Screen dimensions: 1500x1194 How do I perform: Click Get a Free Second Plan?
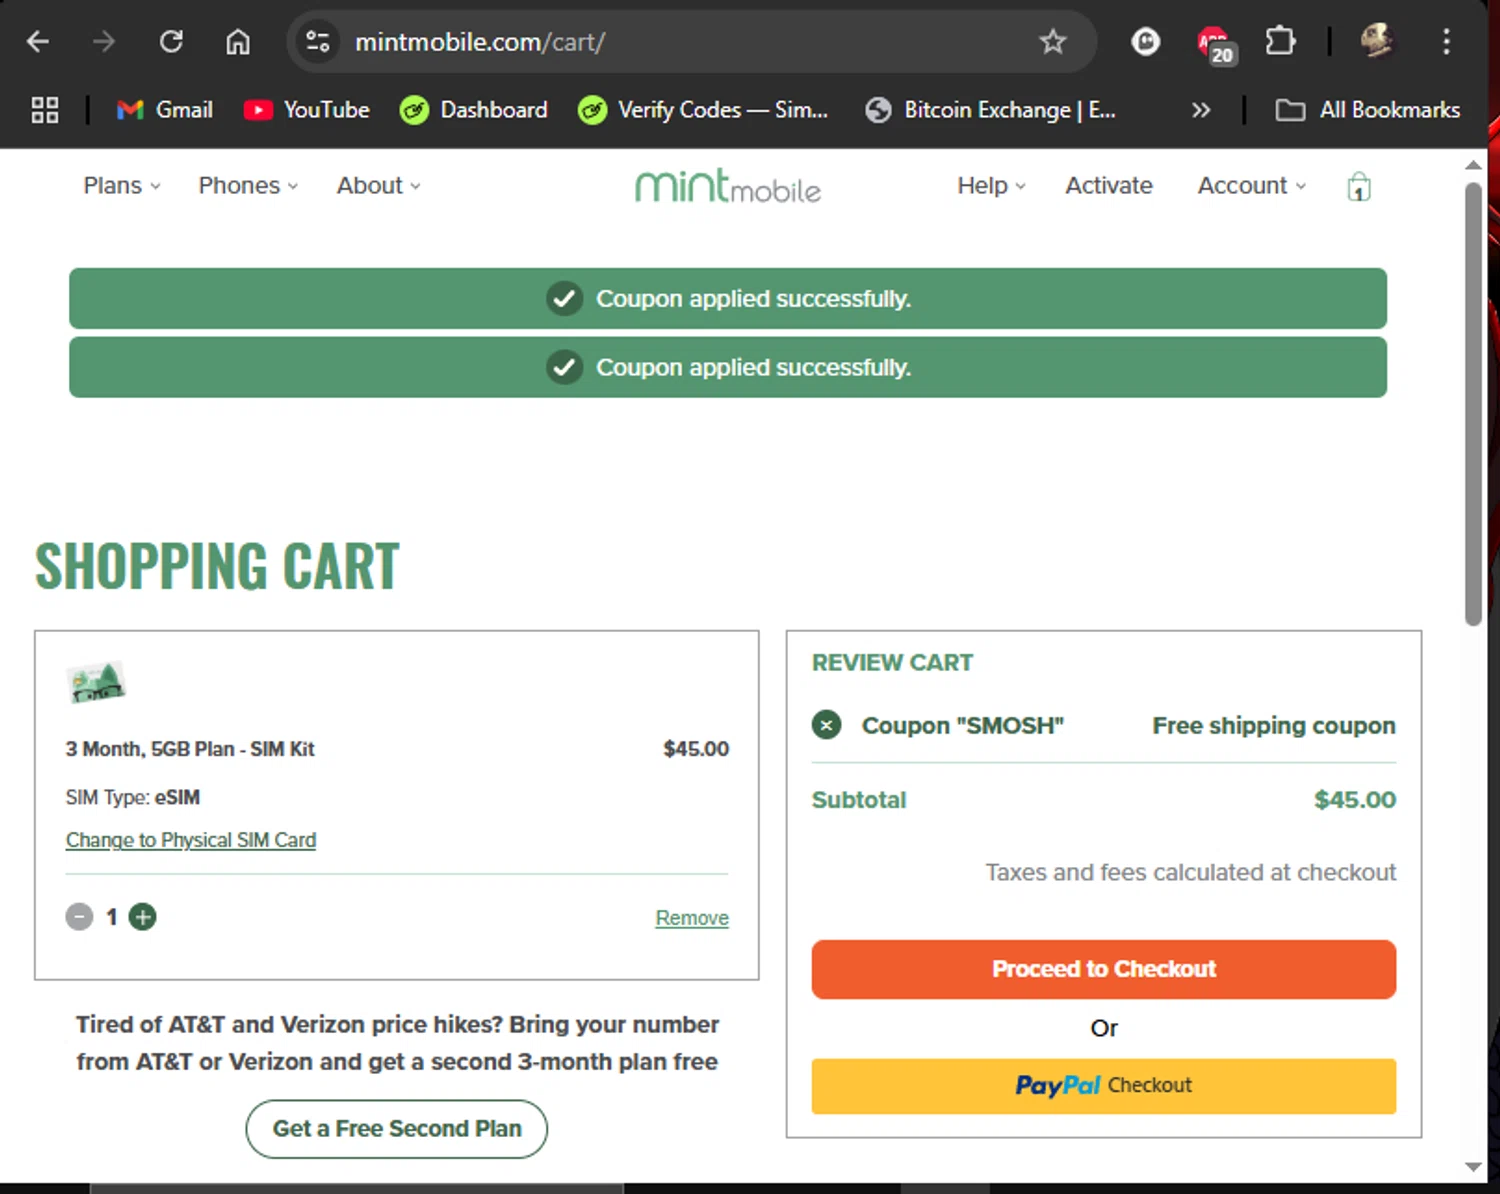click(x=397, y=1129)
